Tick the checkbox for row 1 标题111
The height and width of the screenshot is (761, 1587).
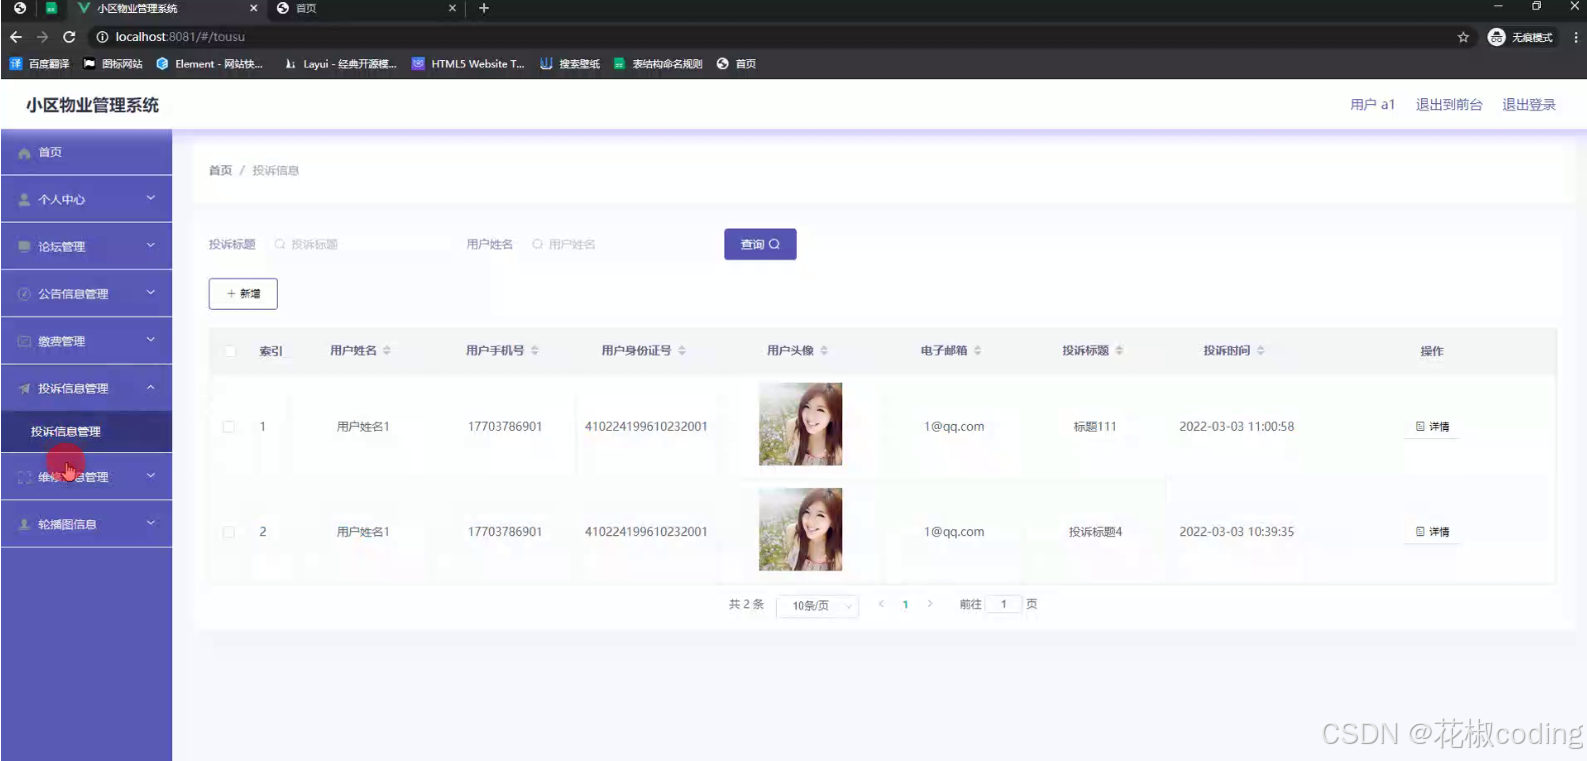click(229, 427)
